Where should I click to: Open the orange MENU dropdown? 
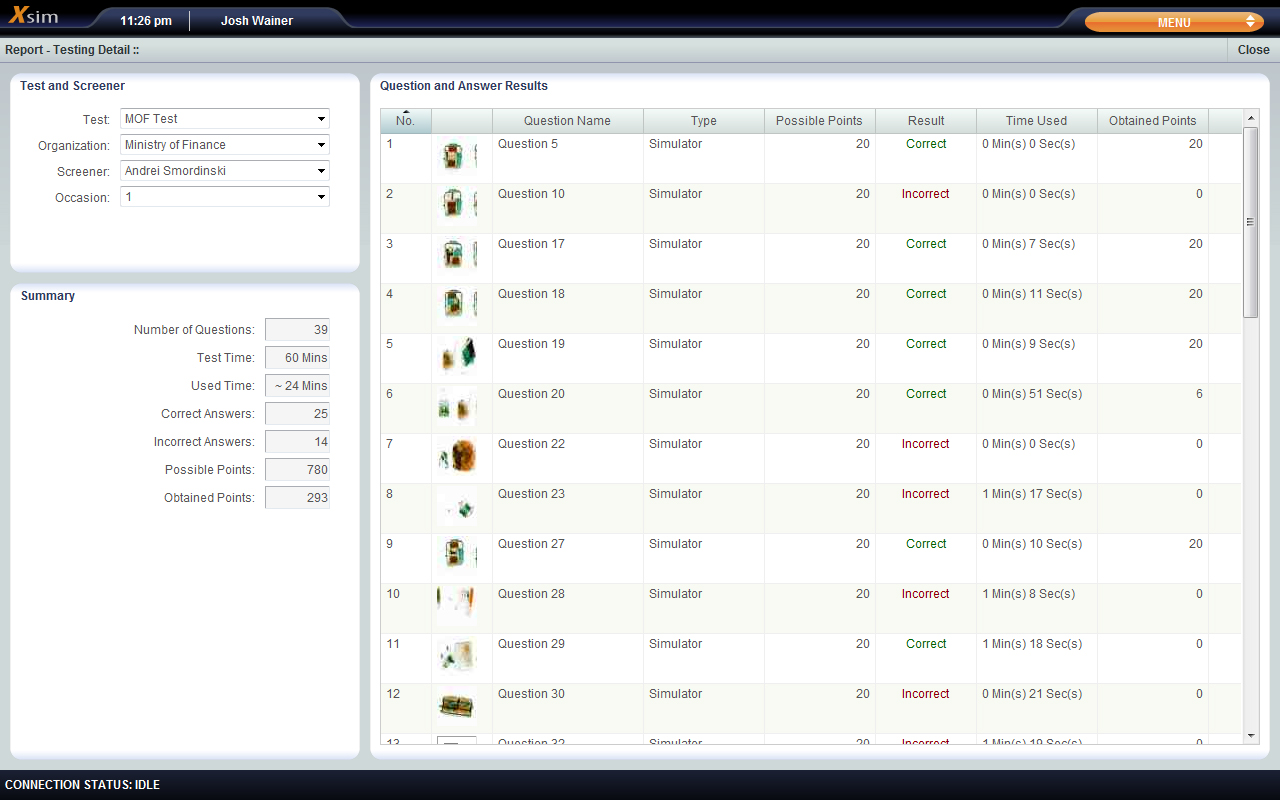pos(1174,22)
